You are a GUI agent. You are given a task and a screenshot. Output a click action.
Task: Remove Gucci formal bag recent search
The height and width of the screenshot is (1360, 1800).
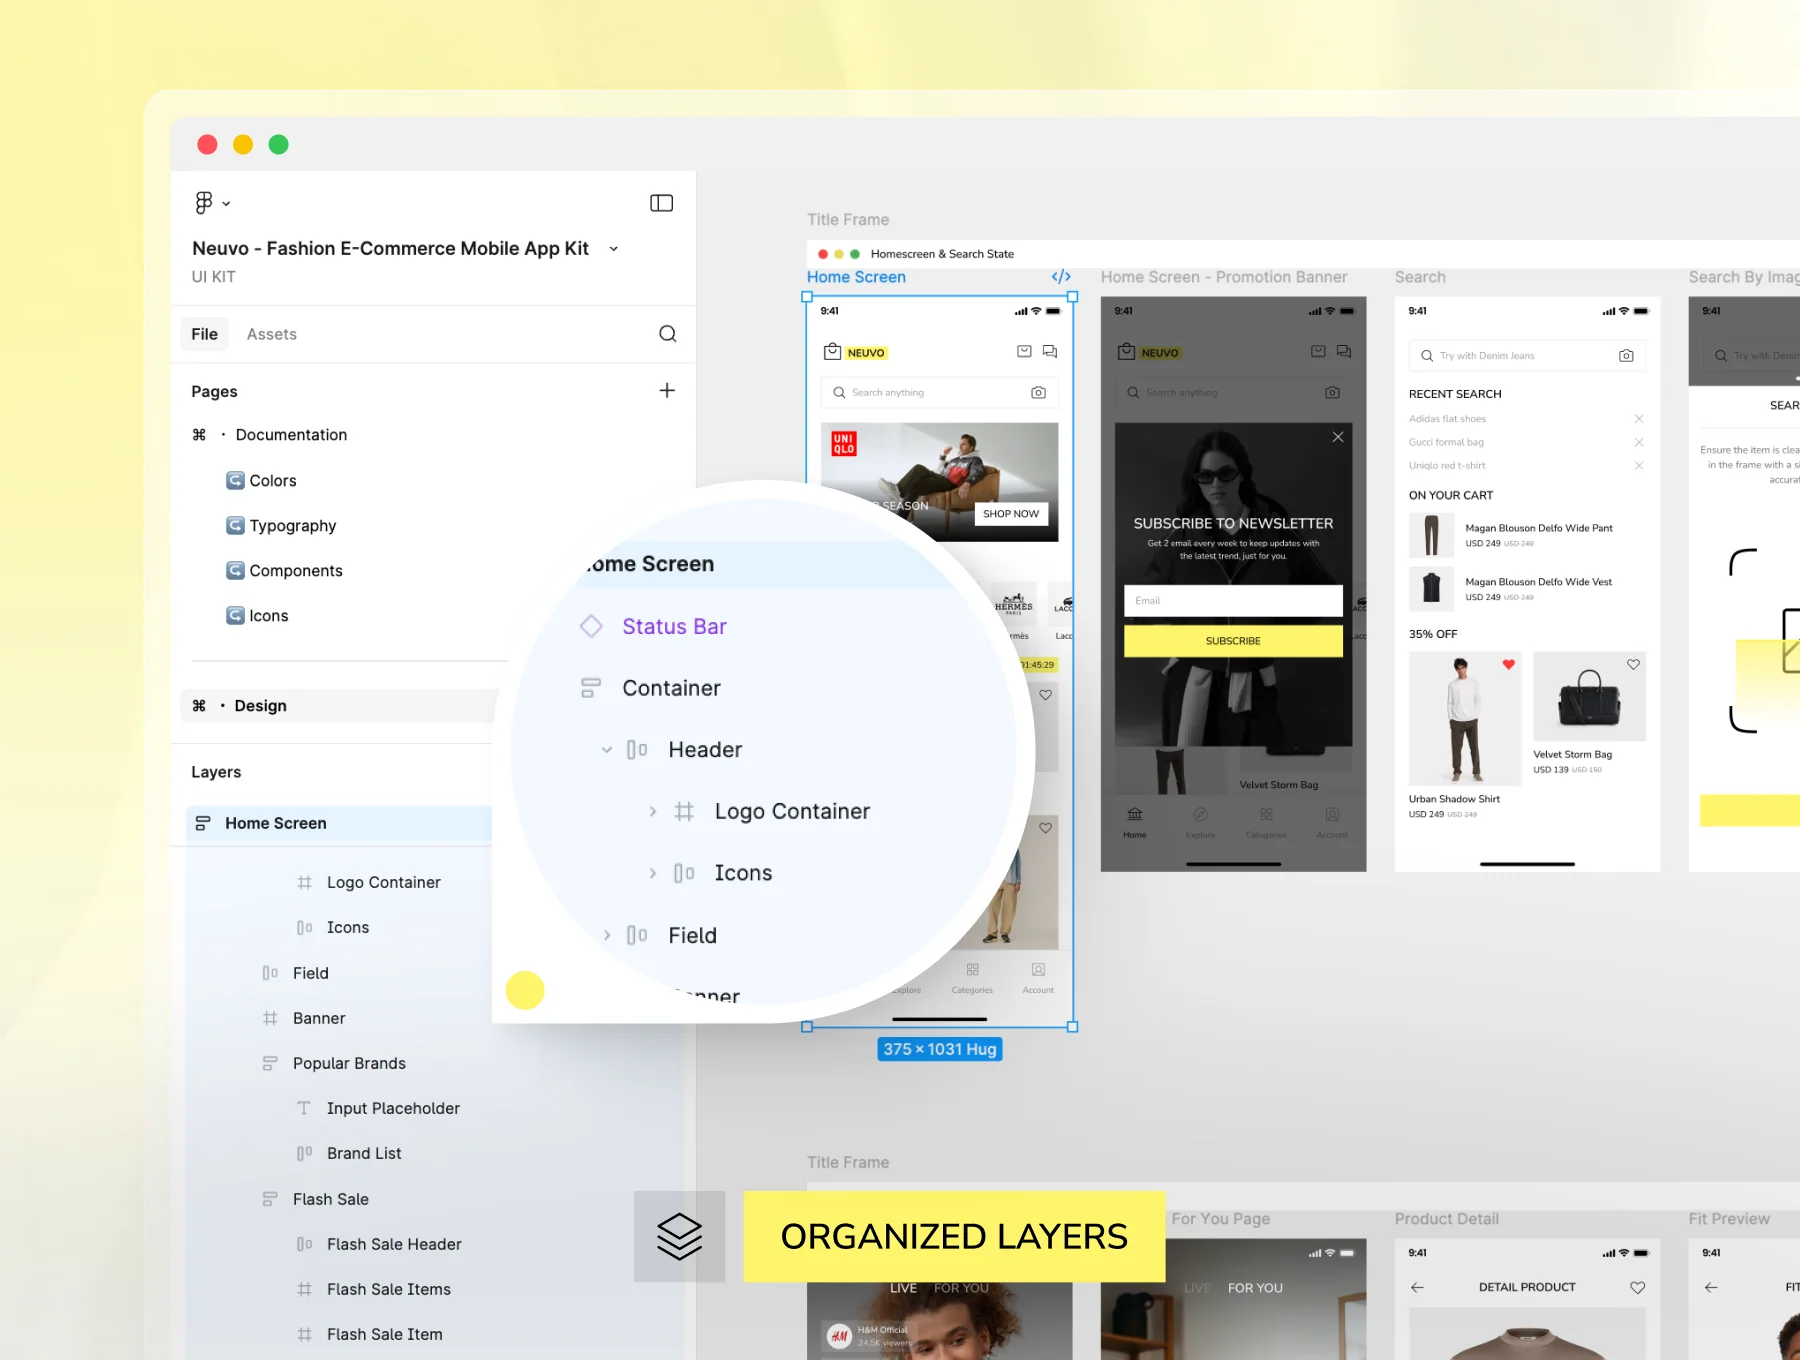tap(1639, 442)
